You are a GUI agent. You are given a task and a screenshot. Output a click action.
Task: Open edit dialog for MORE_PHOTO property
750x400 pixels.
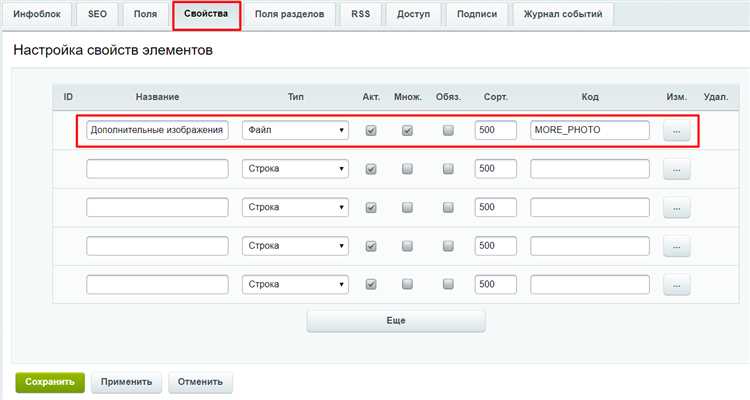[676, 131]
